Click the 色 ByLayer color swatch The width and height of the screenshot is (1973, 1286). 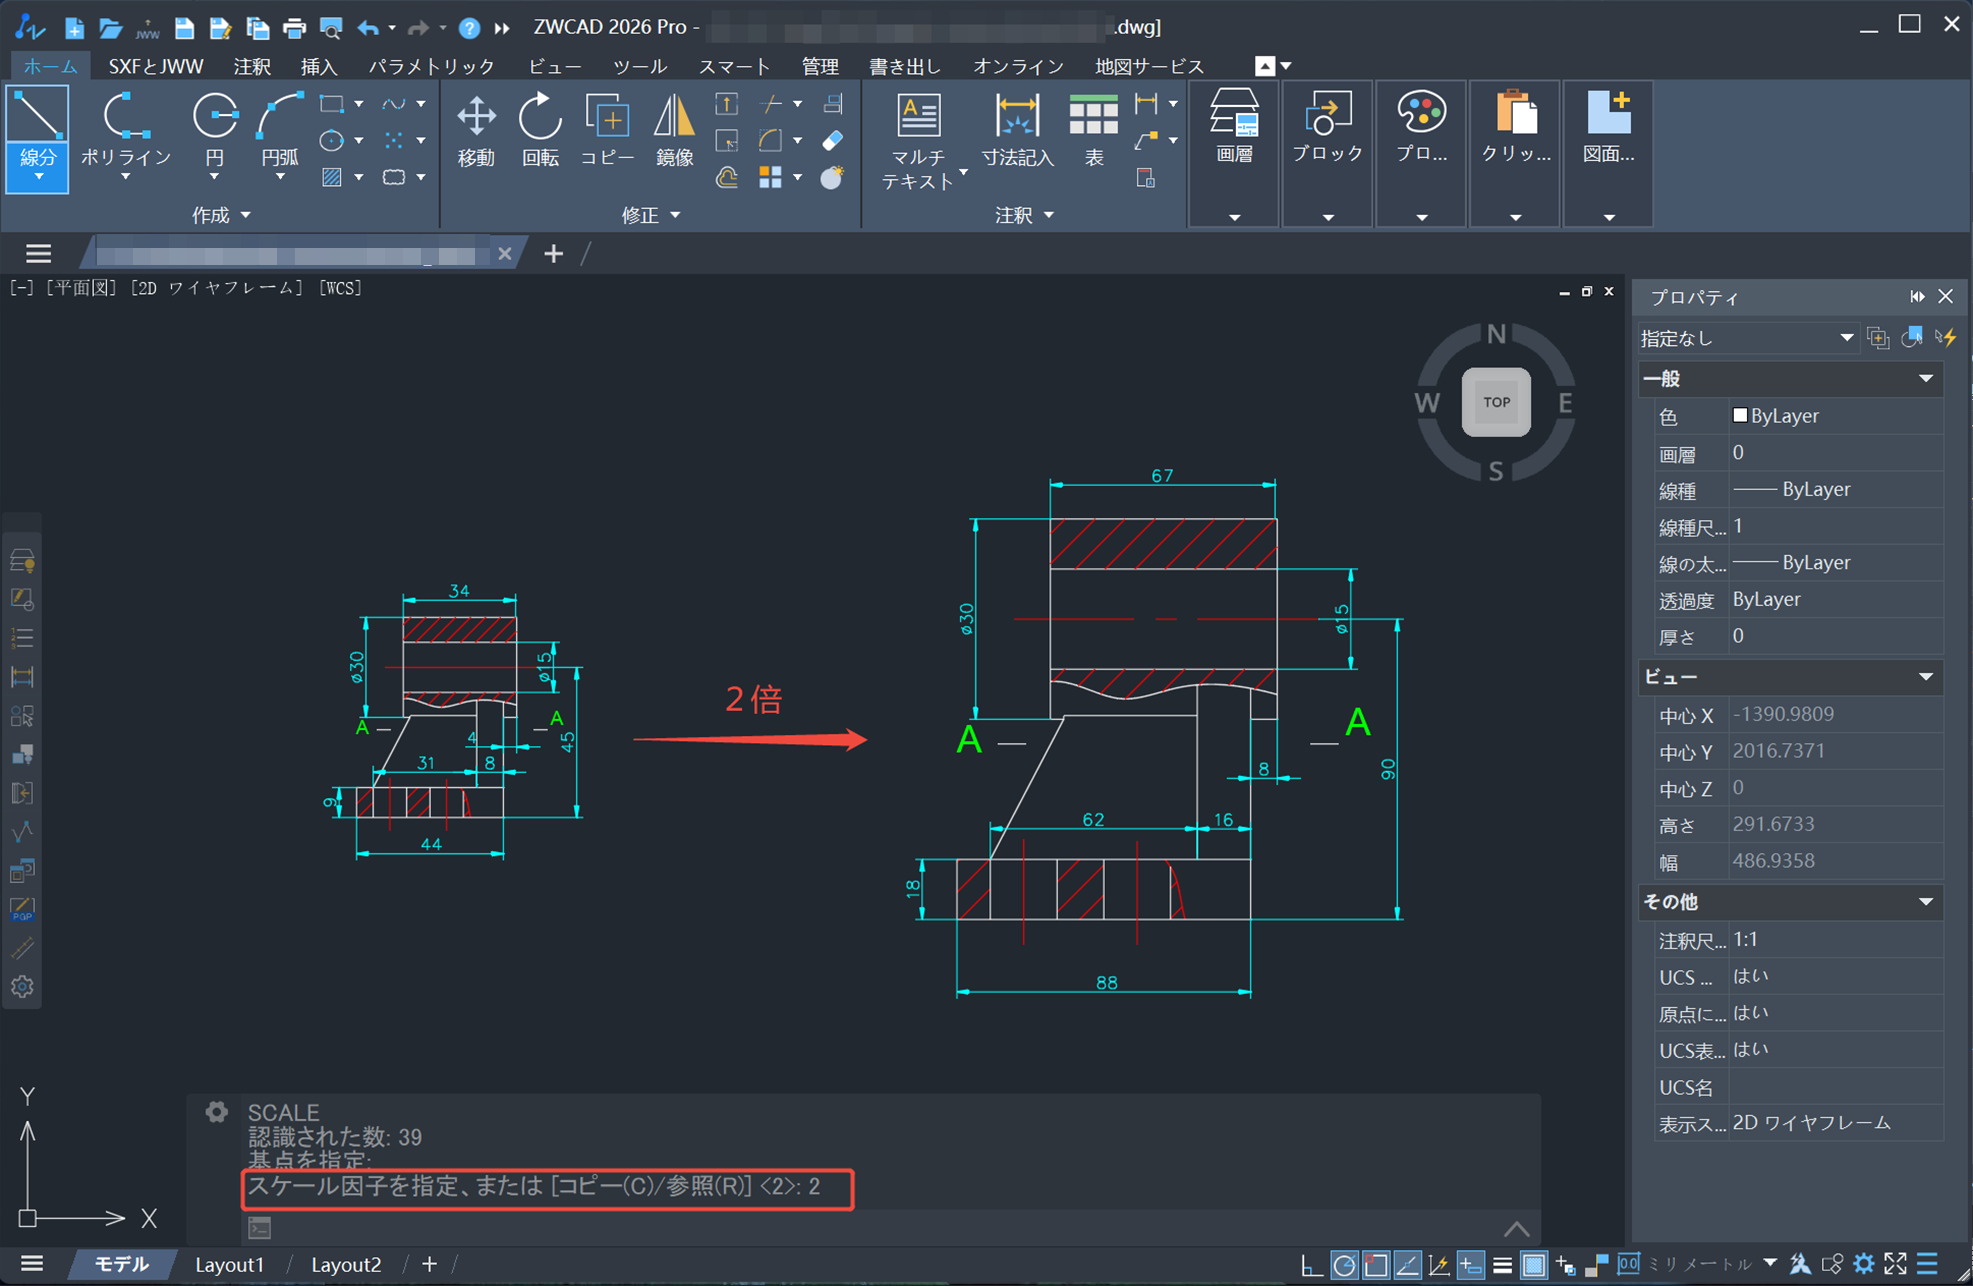[x=1740, y=415]
